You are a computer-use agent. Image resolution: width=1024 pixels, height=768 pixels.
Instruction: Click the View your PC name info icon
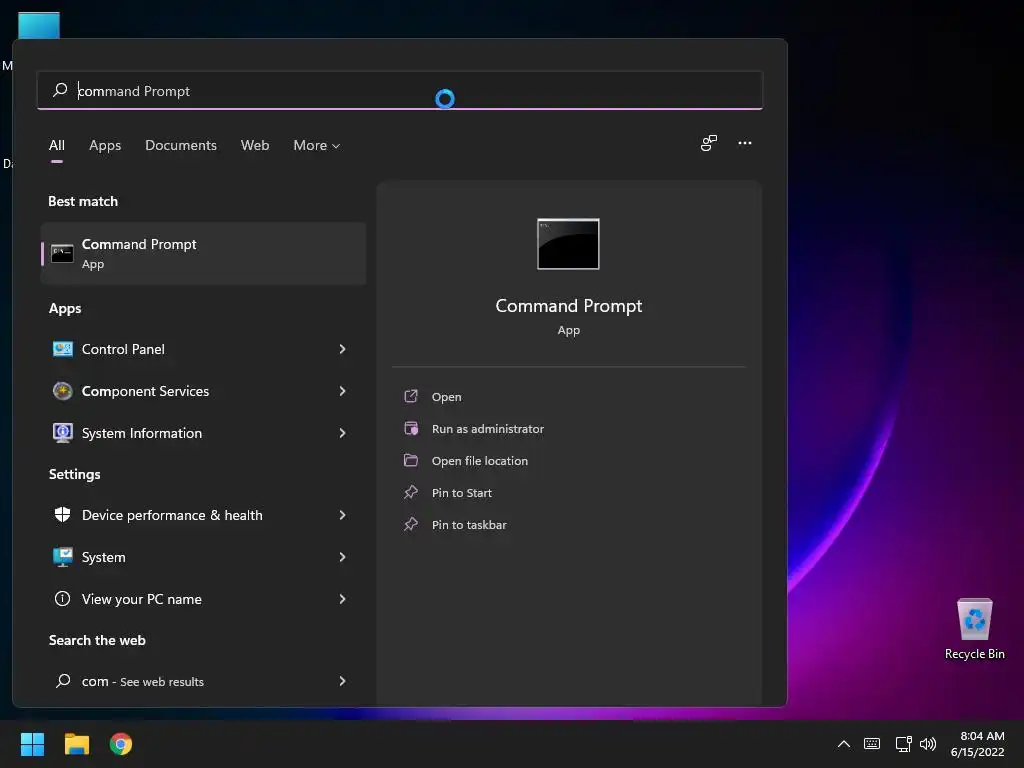tap(63, 598)
